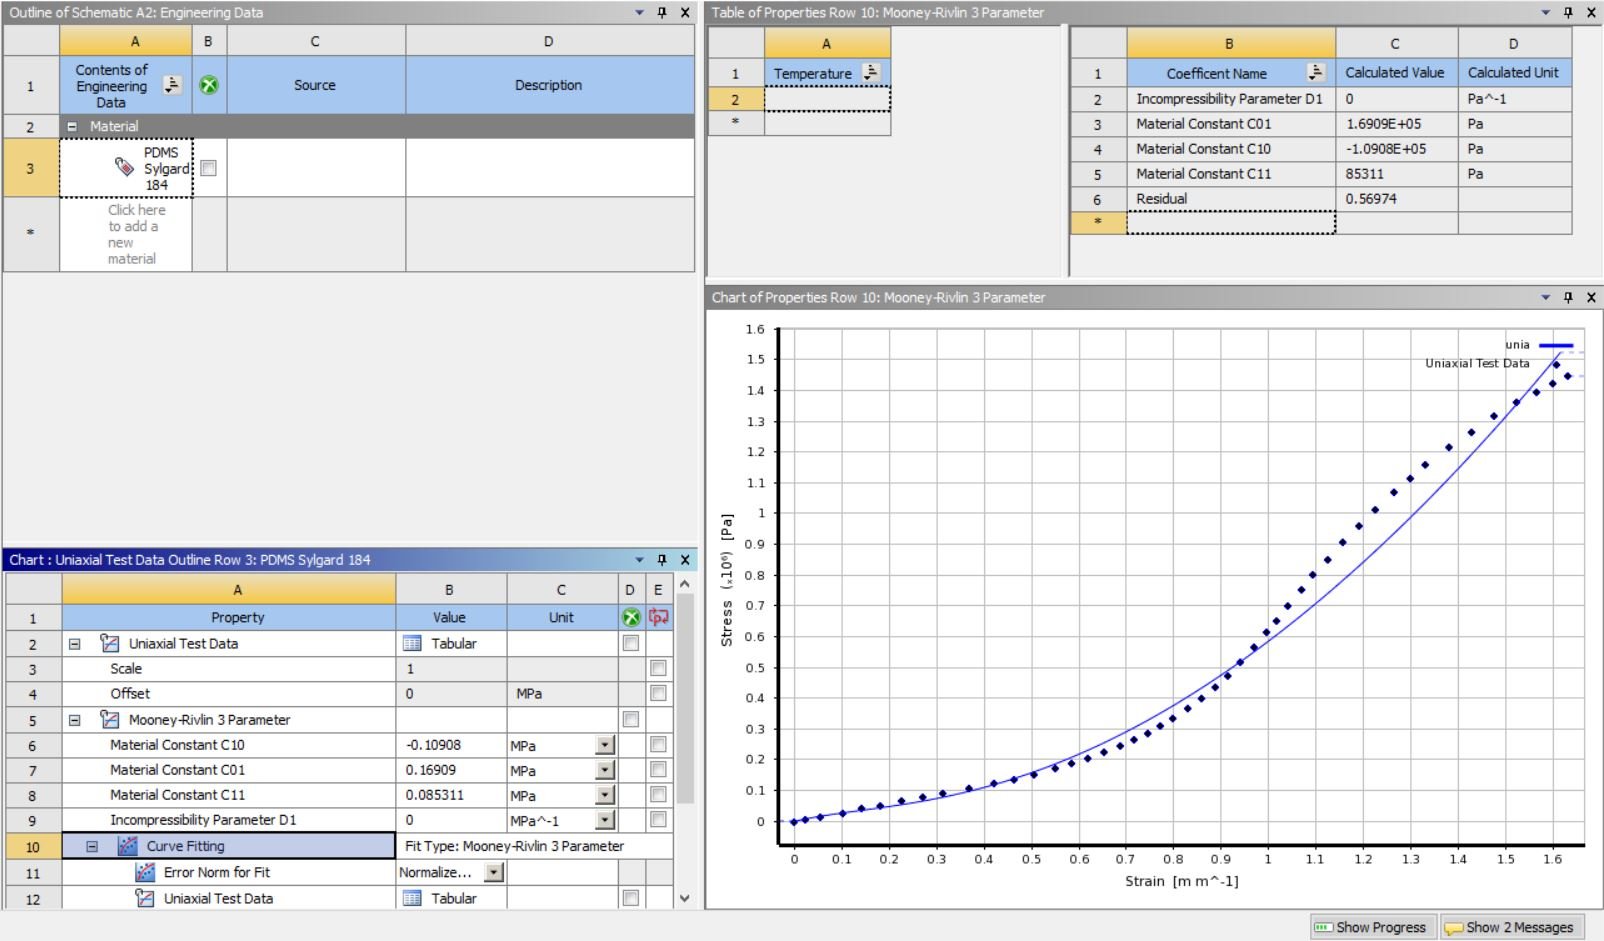Click the sort icon beside Contents of Engineering Data

click(x=172, y=85)
